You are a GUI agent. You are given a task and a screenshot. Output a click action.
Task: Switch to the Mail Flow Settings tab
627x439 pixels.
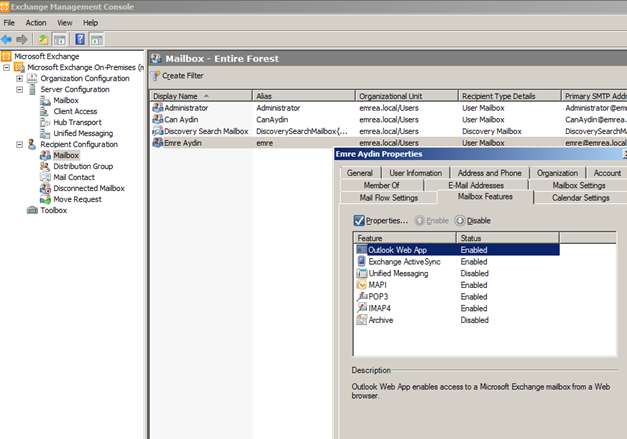pos(389,198)
